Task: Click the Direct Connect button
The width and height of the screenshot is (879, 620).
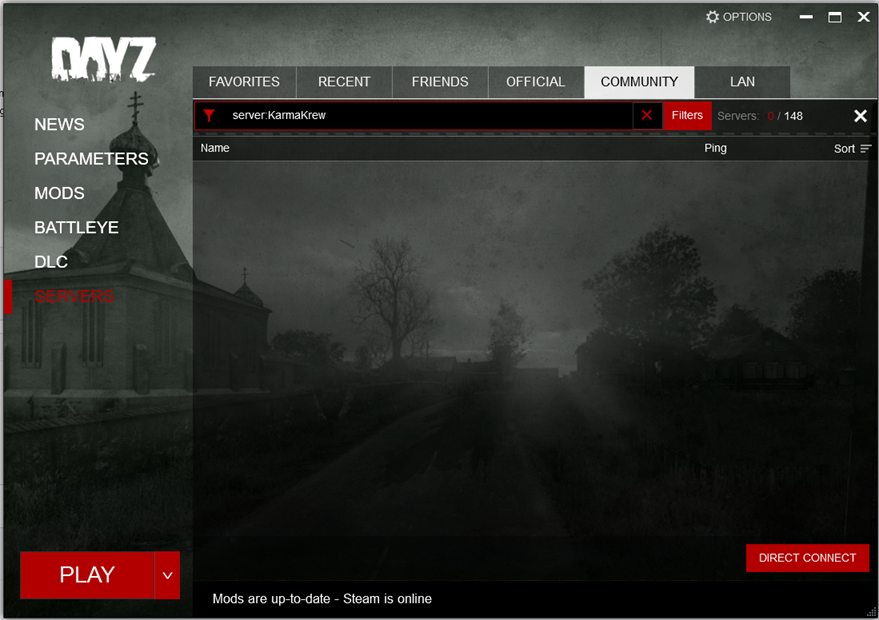Action: click(x=807, y=558)
